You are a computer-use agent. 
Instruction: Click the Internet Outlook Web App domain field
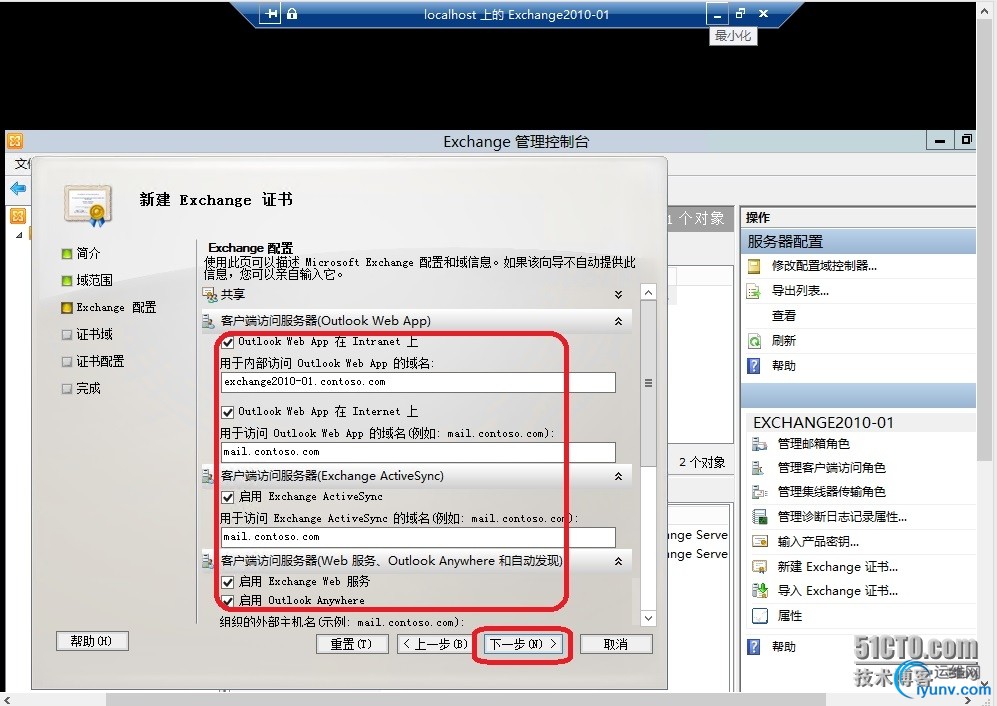tap(418, 452)
